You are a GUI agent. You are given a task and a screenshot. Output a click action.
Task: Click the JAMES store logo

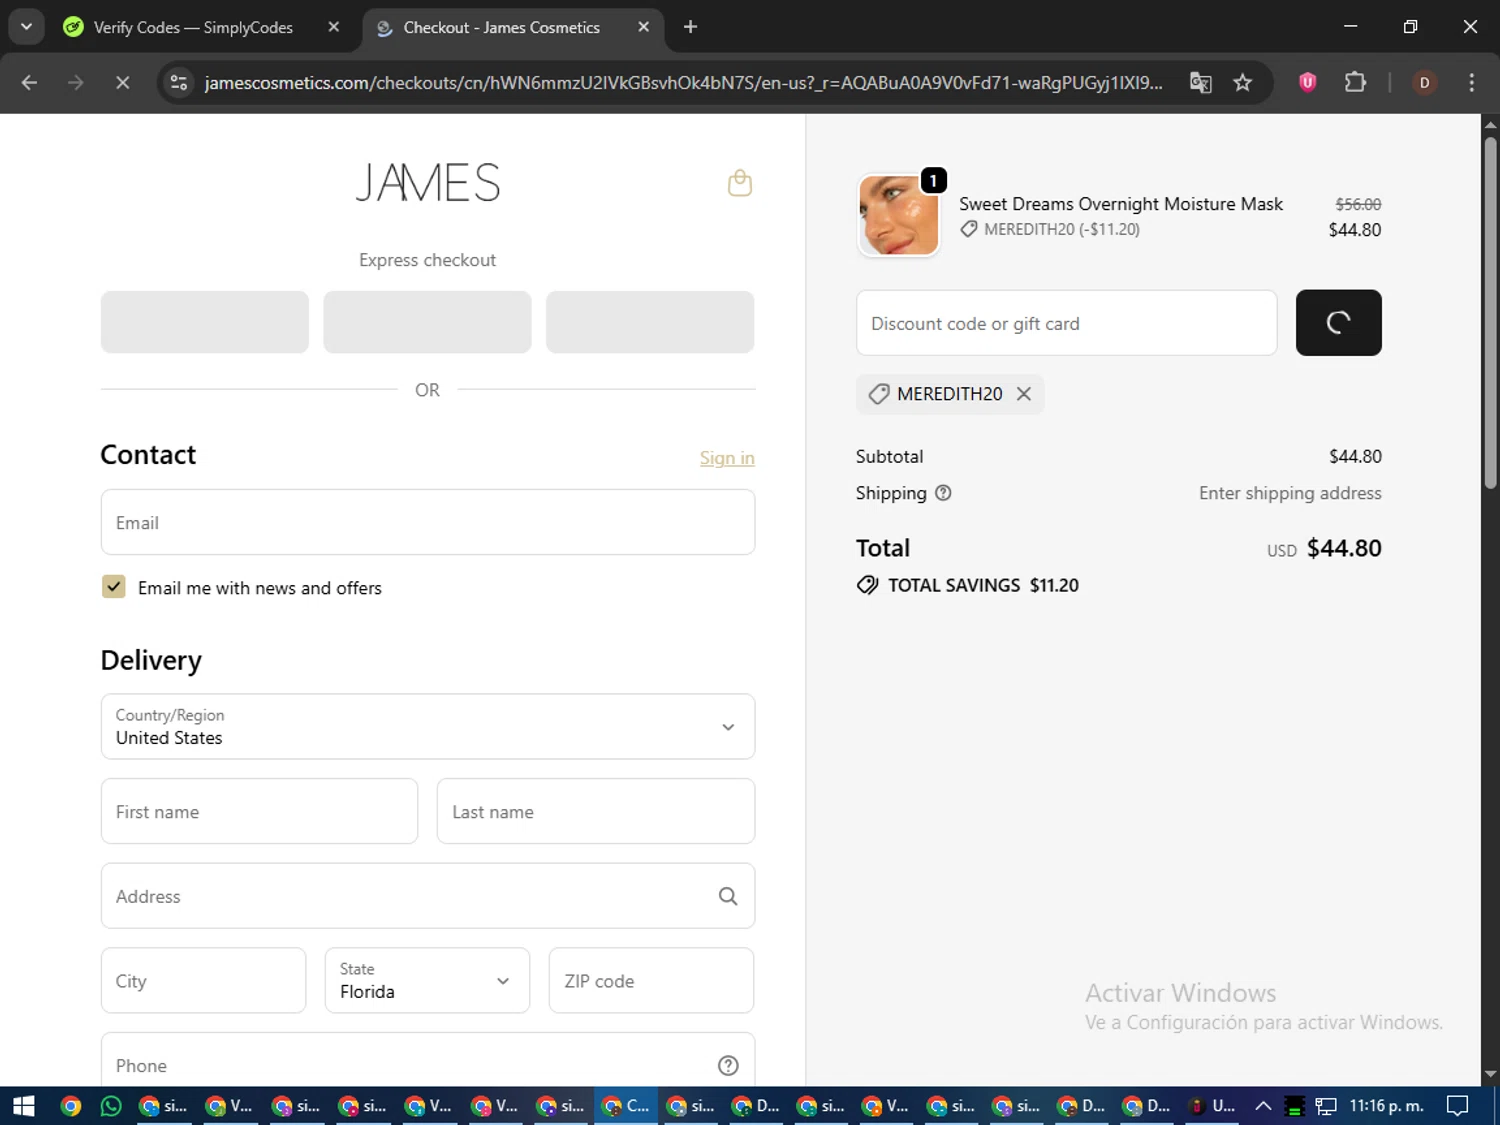click(x=428, y=183)
